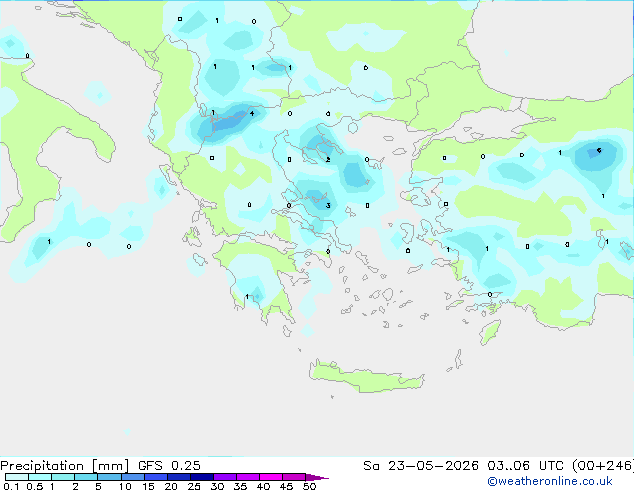Click the '20' legend scale label
The height and width of the screenshot is (490, 634).
[x=171, y=486]
